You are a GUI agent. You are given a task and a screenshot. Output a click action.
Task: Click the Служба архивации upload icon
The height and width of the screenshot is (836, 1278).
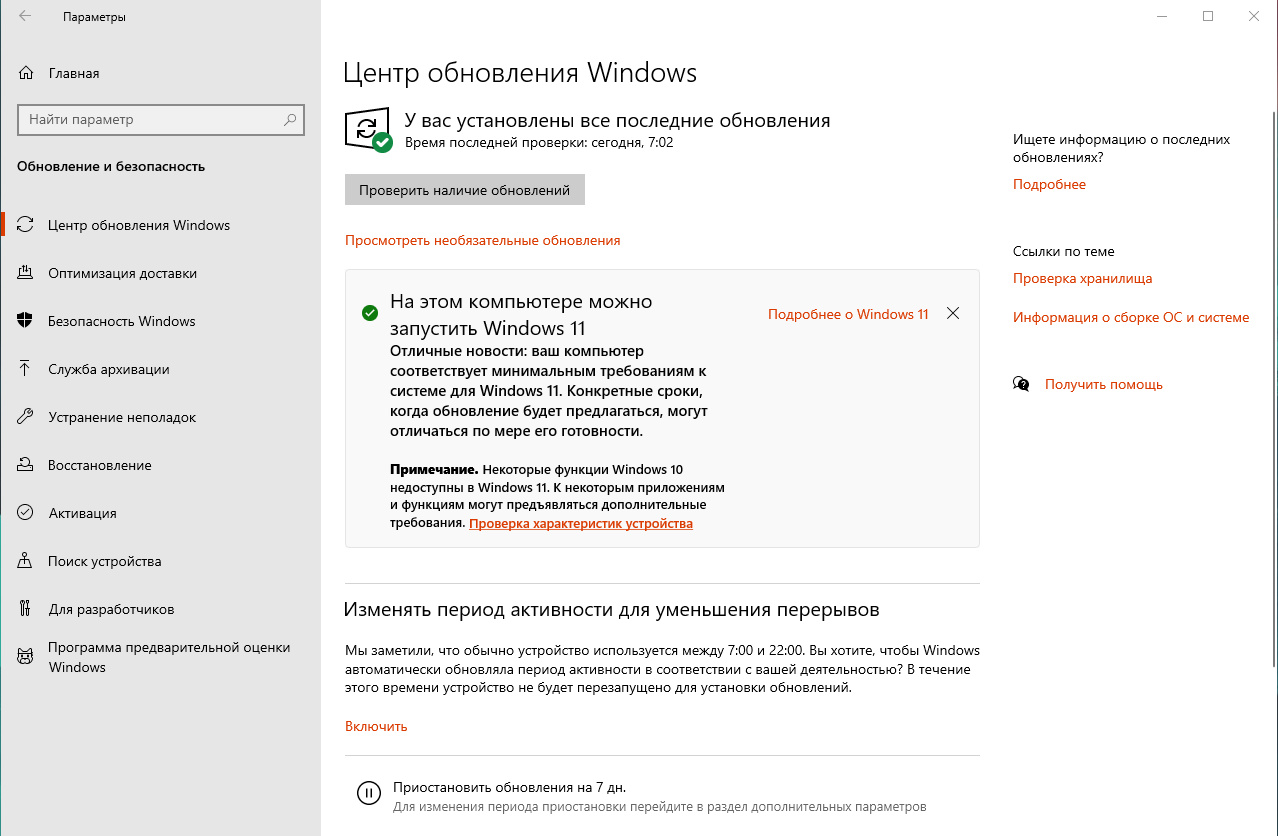(x=26, y=369)
